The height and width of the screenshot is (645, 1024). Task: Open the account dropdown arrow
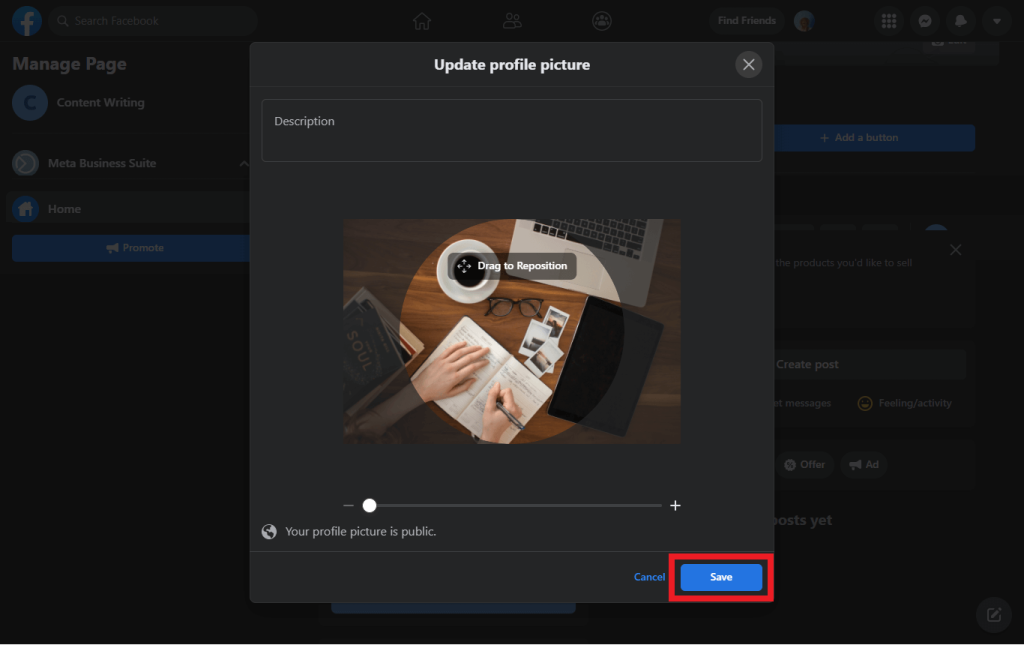click(x=997, y=21)
